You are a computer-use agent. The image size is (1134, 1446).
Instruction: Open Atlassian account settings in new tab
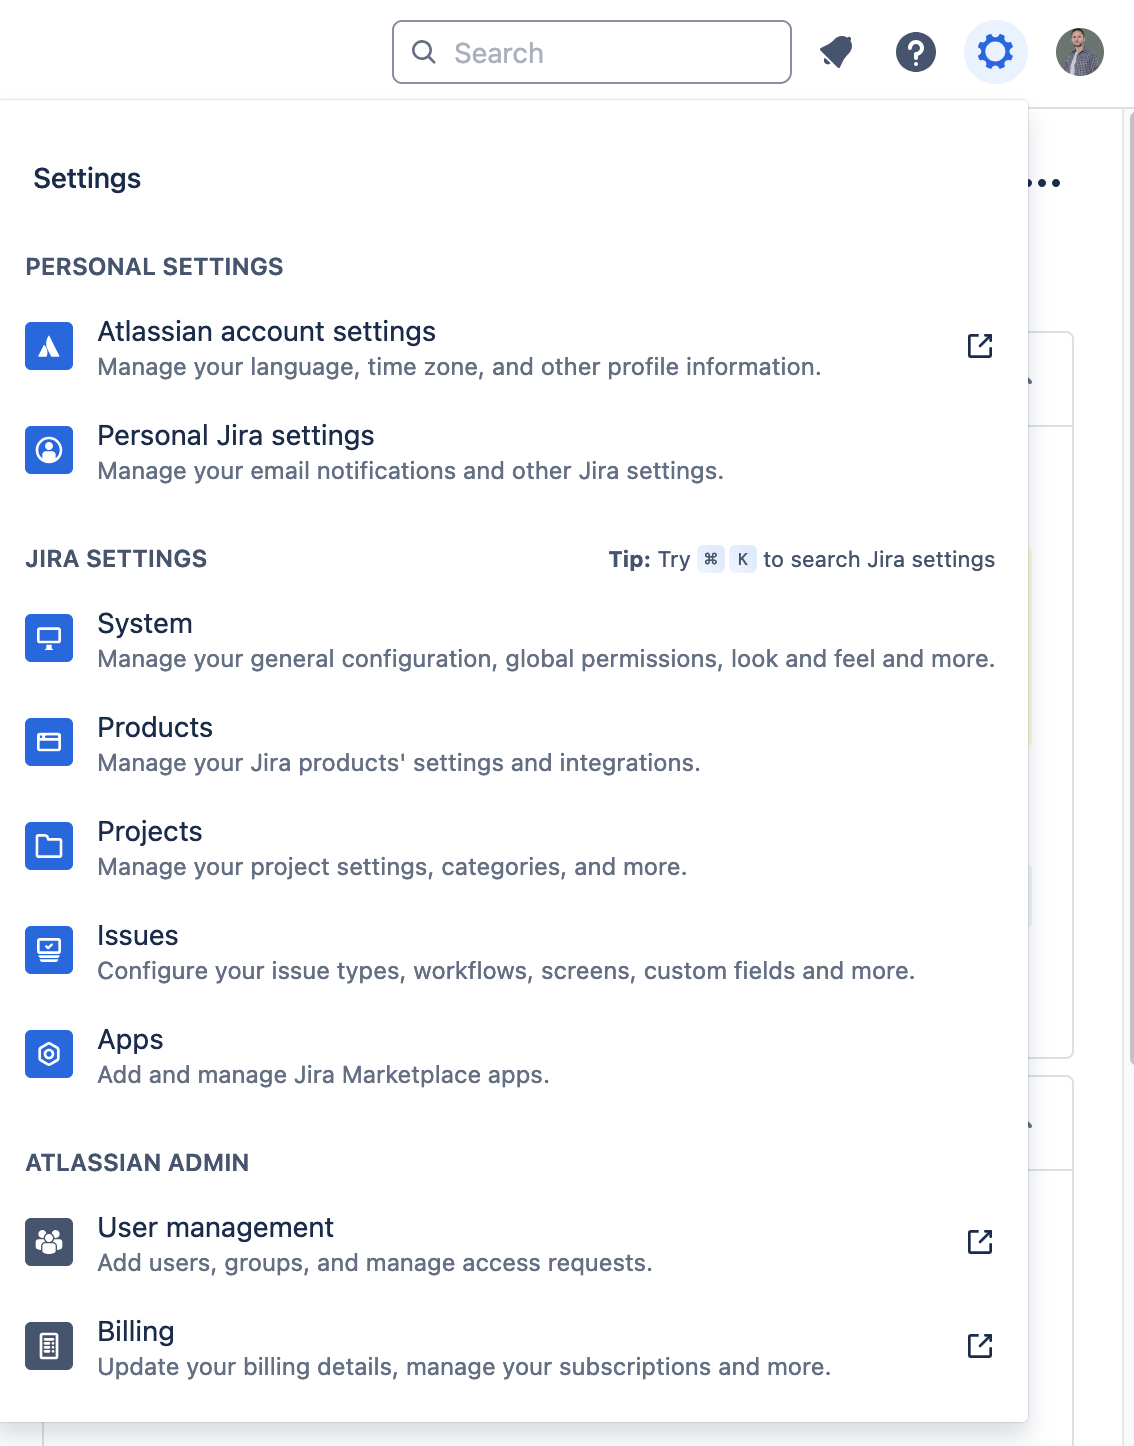[980, 346]
